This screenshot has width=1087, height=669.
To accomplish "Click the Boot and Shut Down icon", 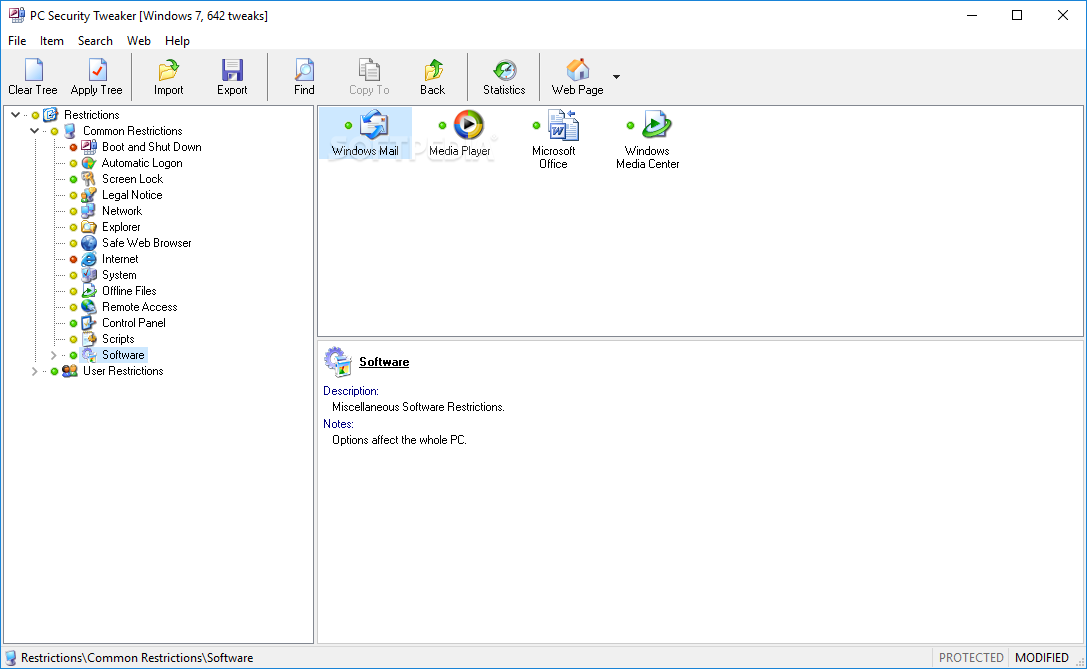I will [89, 147].
